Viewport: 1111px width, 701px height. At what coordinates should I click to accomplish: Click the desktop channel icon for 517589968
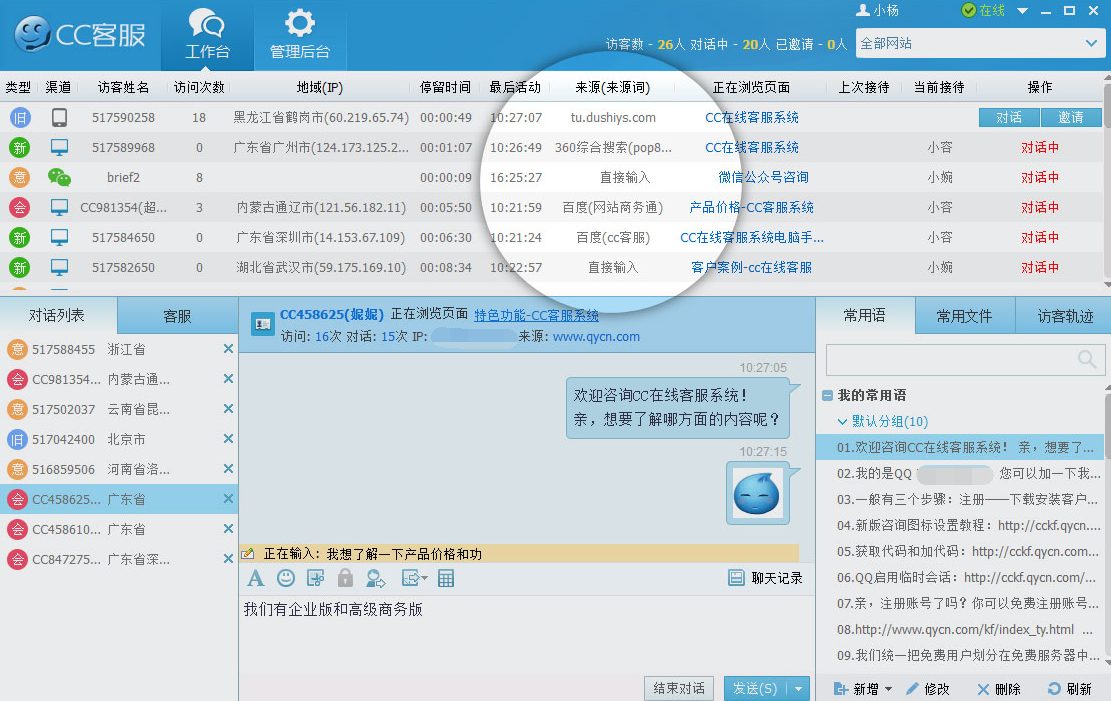pos(60,147)
